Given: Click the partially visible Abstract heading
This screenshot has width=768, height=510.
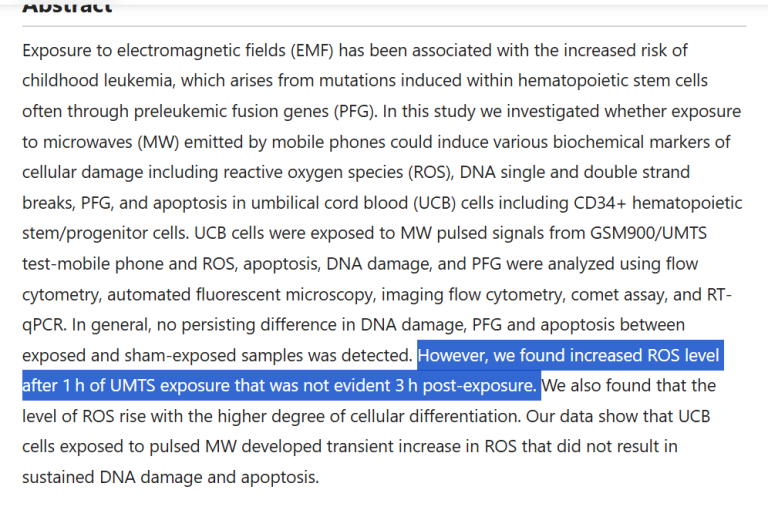Looking at the screenshot, I should point(67,8).
